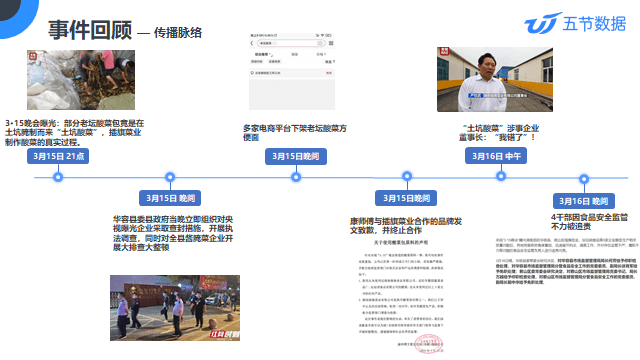The height and width of the screenshot is (360, 640).
Task: Click red badge on pickle pit photo corner
Action: [x=33, y=56]
